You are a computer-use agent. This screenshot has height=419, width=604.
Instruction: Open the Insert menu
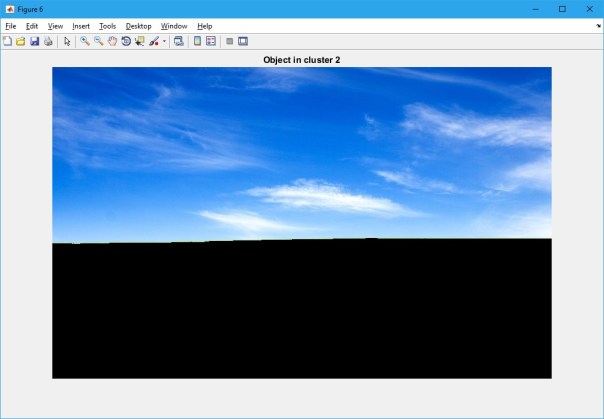coord(80,25)
